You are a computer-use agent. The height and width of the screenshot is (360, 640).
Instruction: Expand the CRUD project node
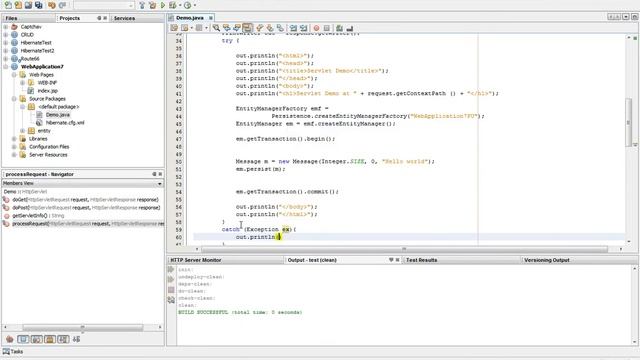(x=6, y=35)
